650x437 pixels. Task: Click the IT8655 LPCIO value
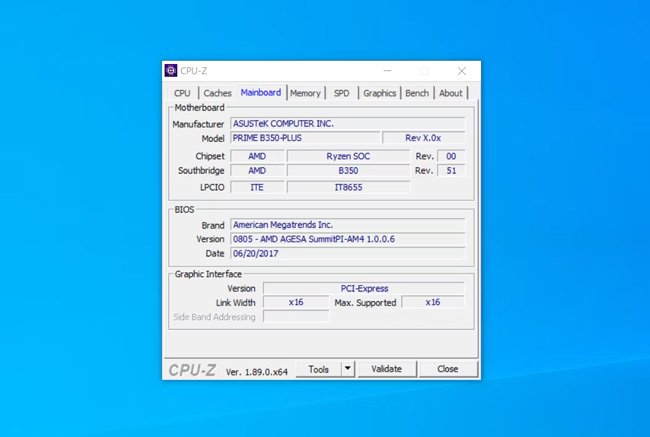(x=348, y=187)
